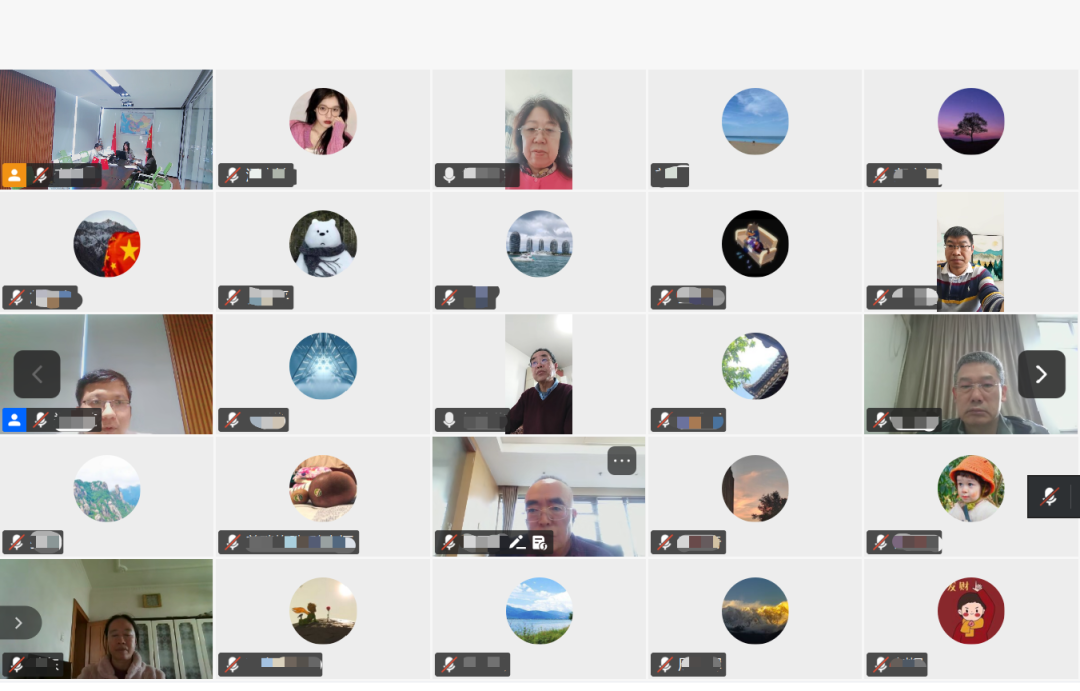Click the muted mic icon under the polar bear avatar

[233, 298]
